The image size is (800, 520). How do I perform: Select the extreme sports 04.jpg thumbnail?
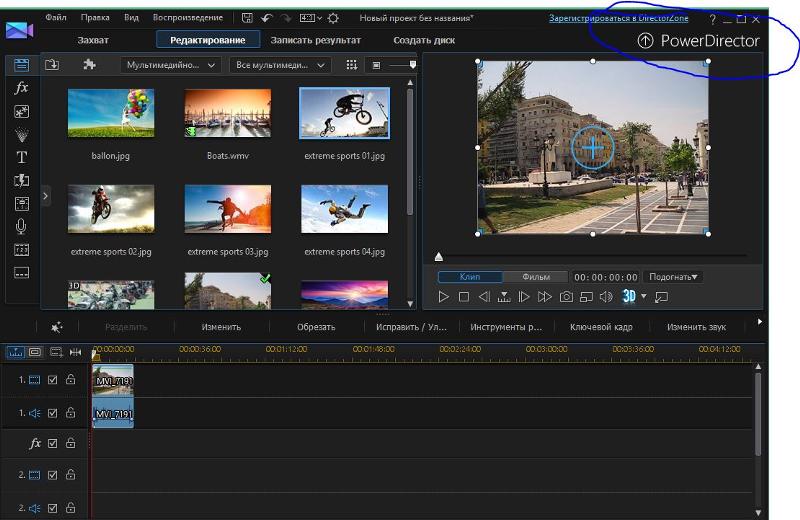coord(344,209)
